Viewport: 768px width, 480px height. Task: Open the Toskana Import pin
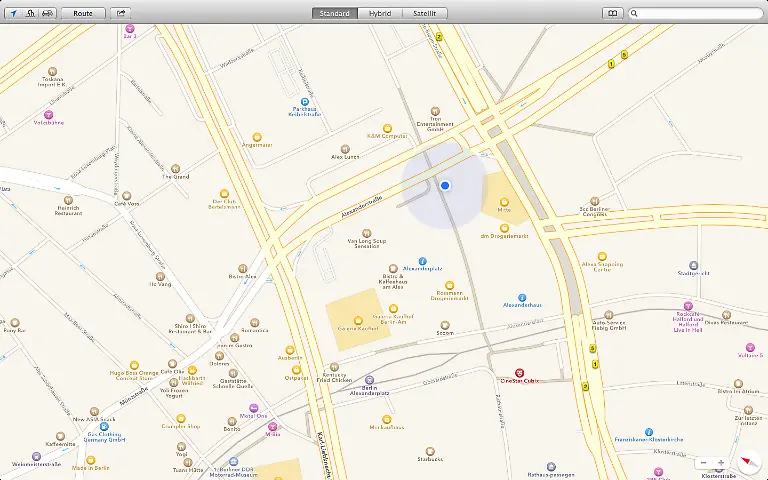pyautogui.click(x=52, y=72)
